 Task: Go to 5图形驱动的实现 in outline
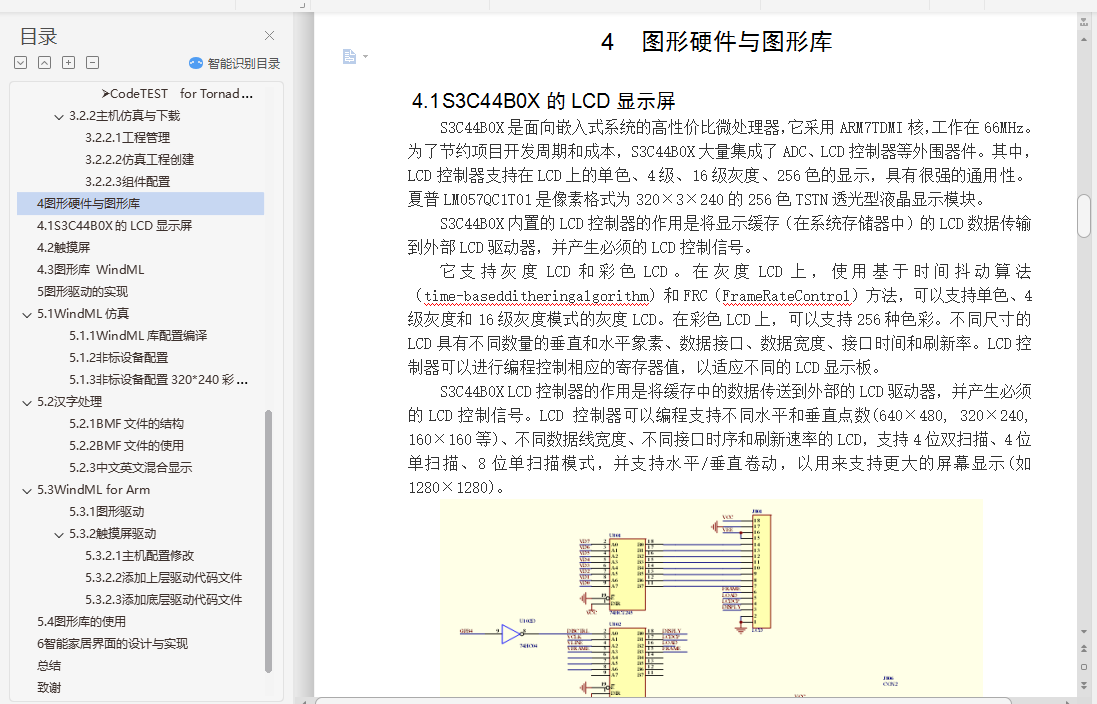83,292
